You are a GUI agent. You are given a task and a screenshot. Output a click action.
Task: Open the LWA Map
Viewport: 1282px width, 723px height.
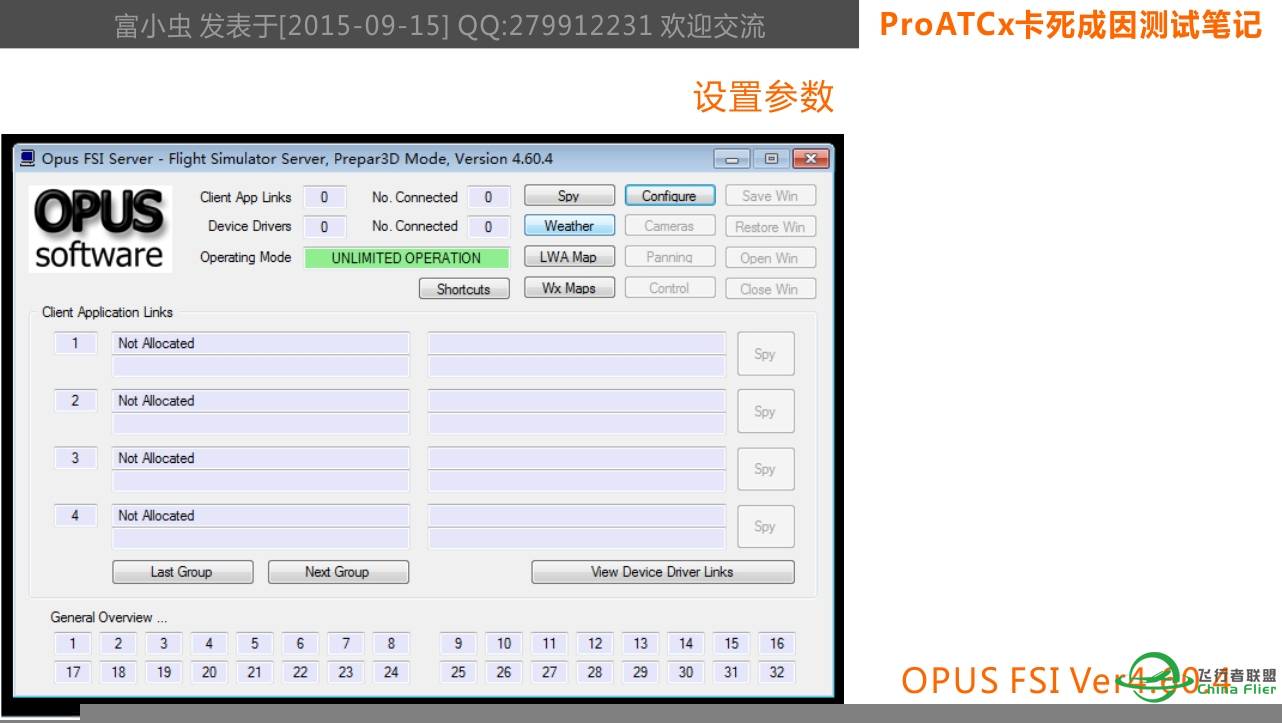[x=569, y=257]
